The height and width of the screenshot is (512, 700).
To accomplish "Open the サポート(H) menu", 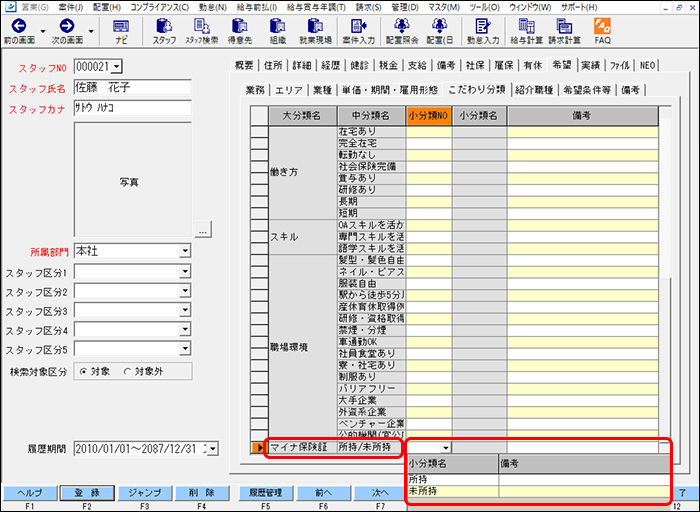I will click(579, 7).
